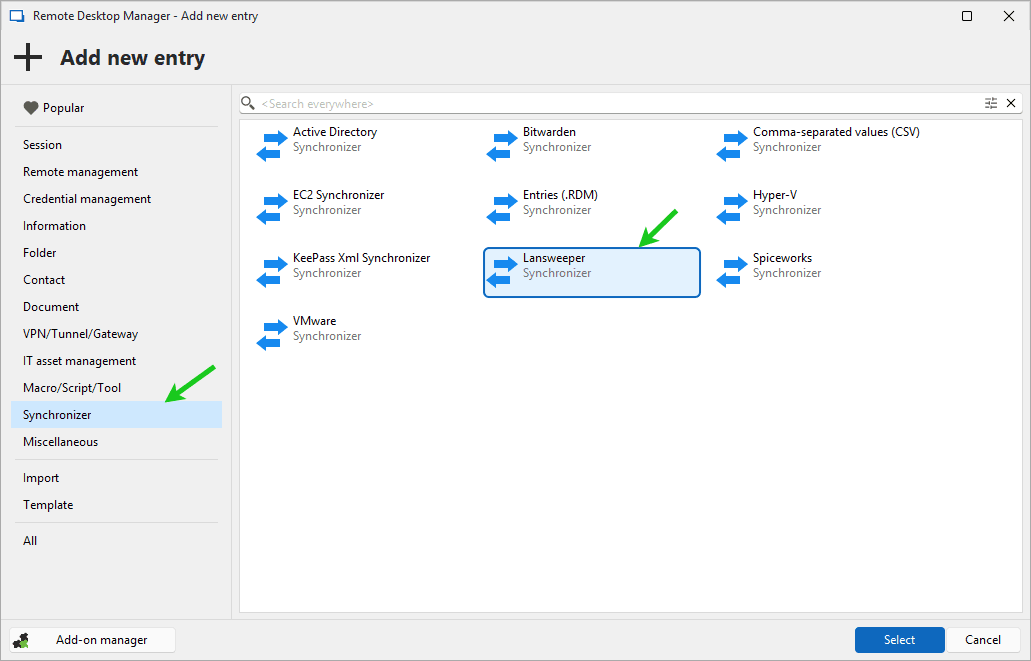
Task: Select the Bitwarden synchronizer icon
Action: (x=501, y=140)
